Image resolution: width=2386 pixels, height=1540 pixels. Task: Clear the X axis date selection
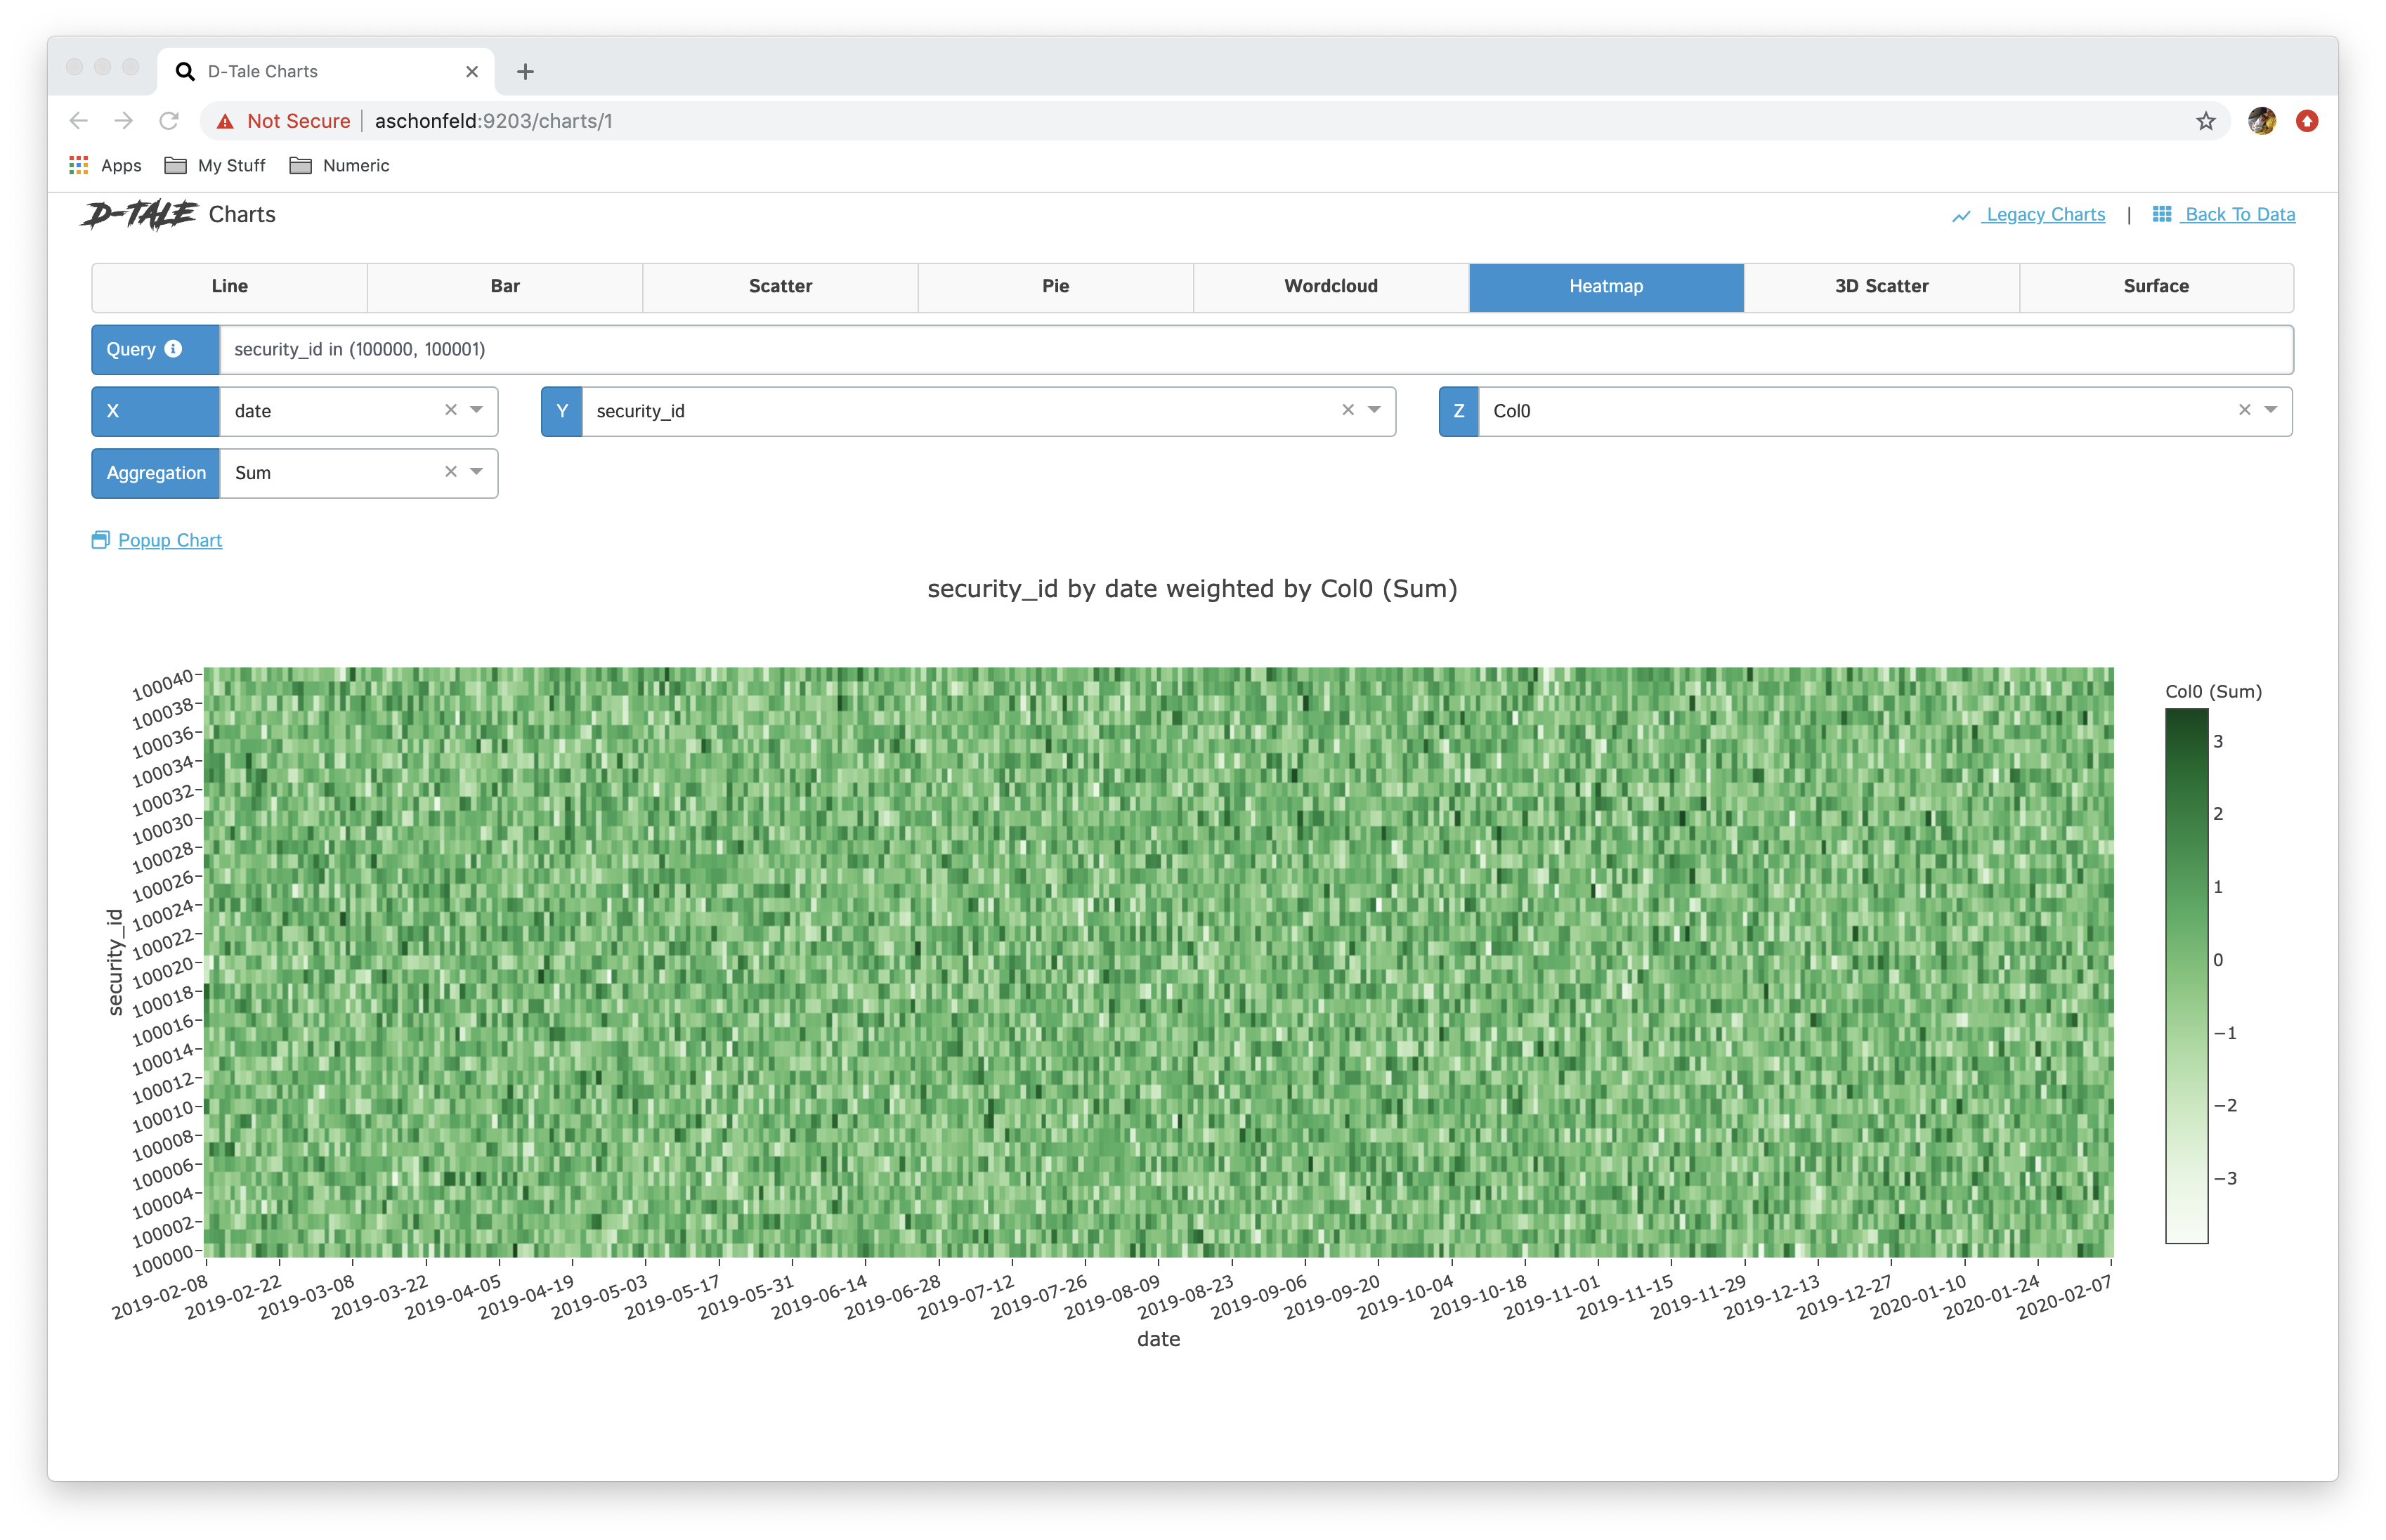(451, 410)
